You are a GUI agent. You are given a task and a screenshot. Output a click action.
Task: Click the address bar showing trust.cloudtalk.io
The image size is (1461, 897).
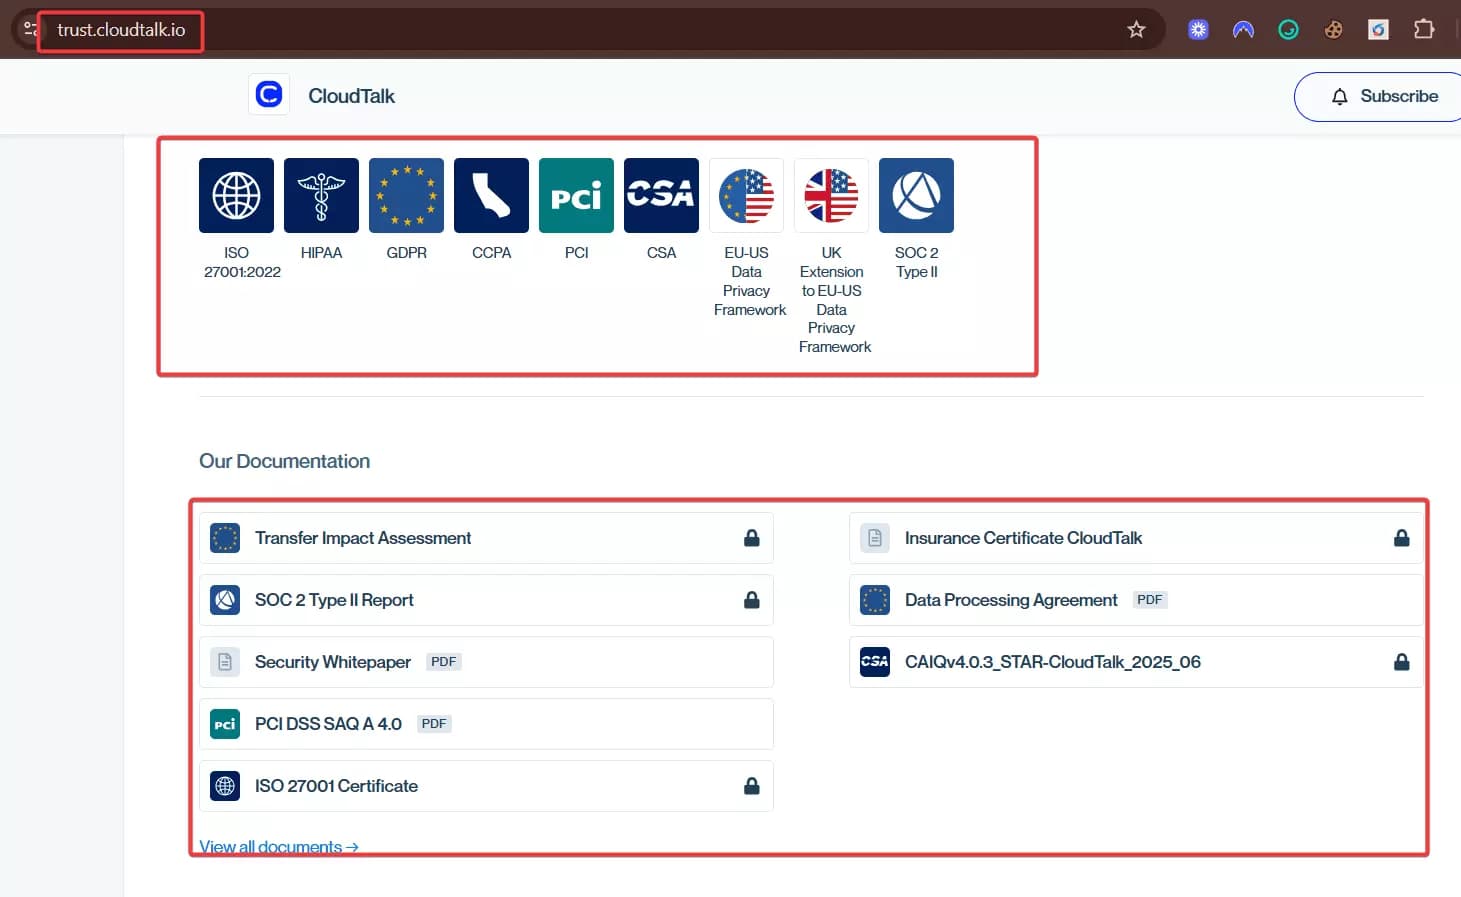tap(121, 30)
